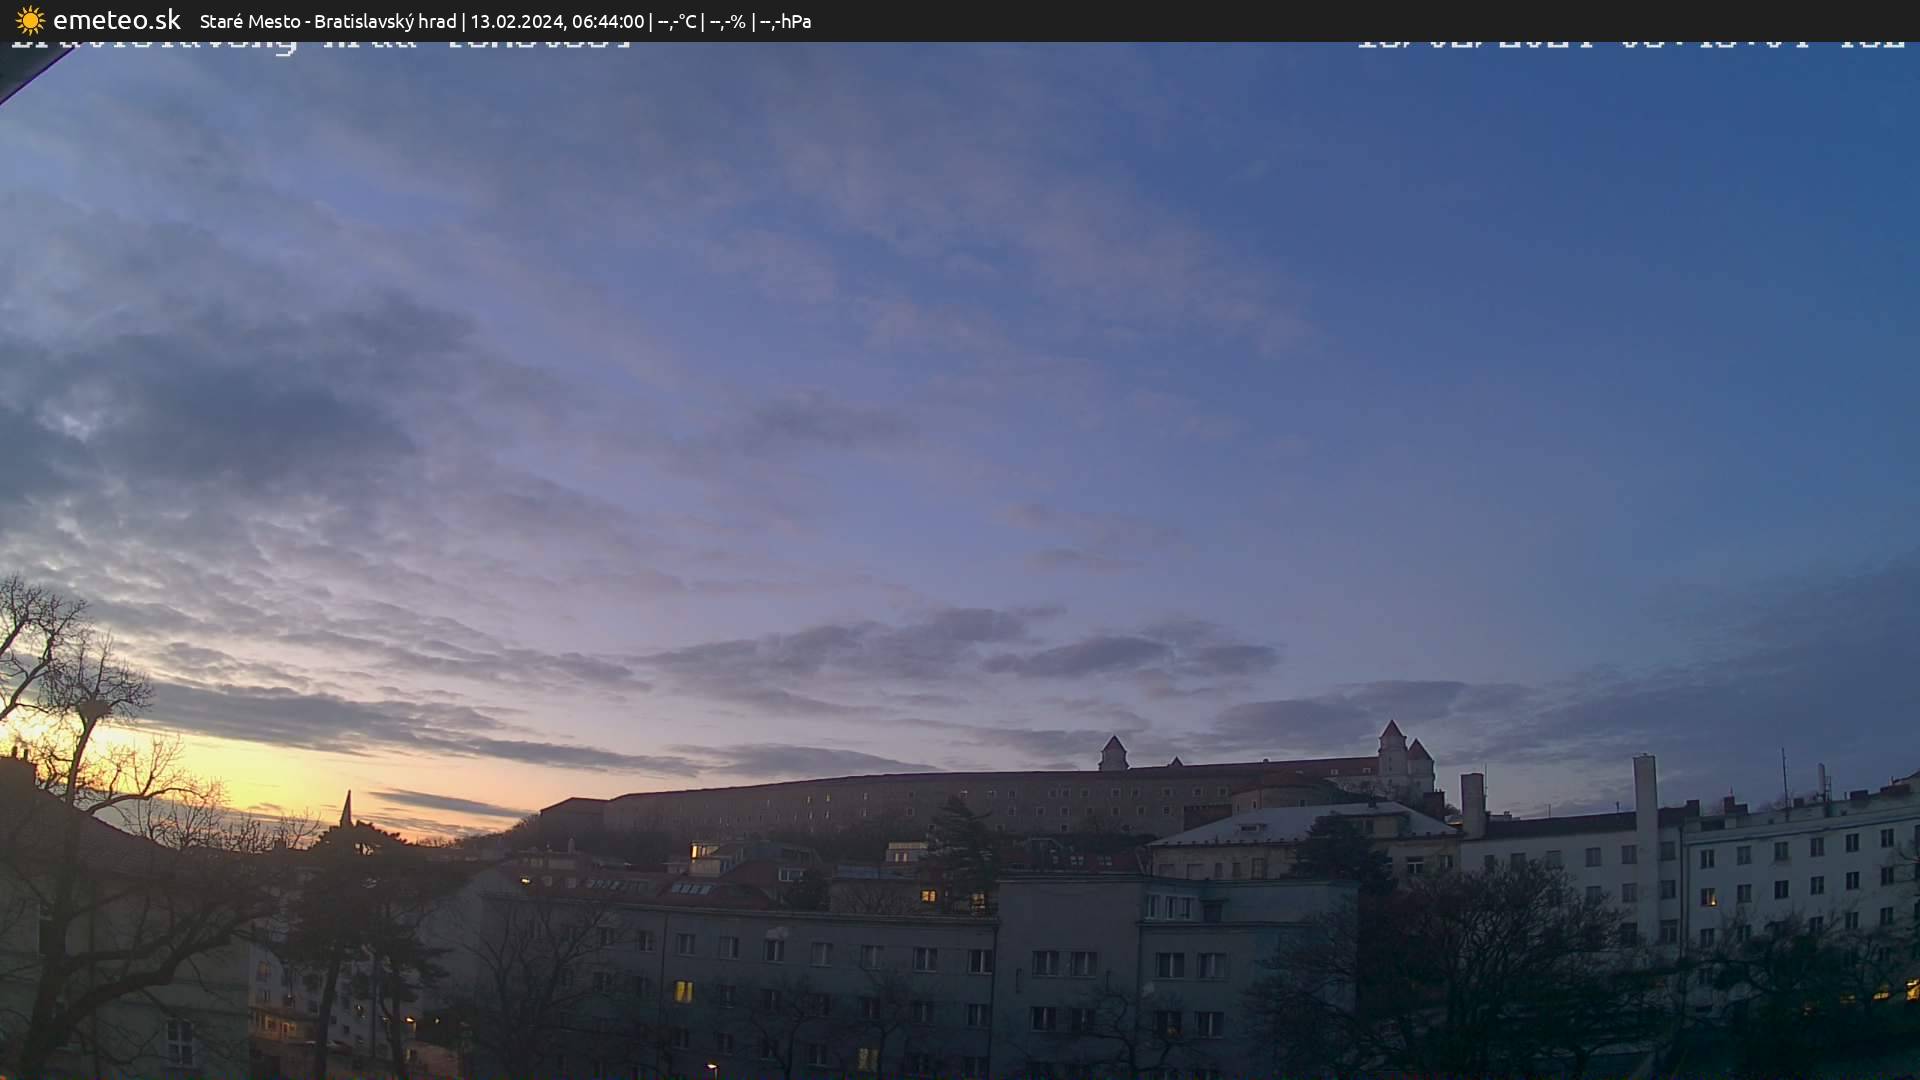The width and height of the screenshot is (1920, 1080).
Task: Click the pointed church spire silhouette
Action: (x=346, y=809)
